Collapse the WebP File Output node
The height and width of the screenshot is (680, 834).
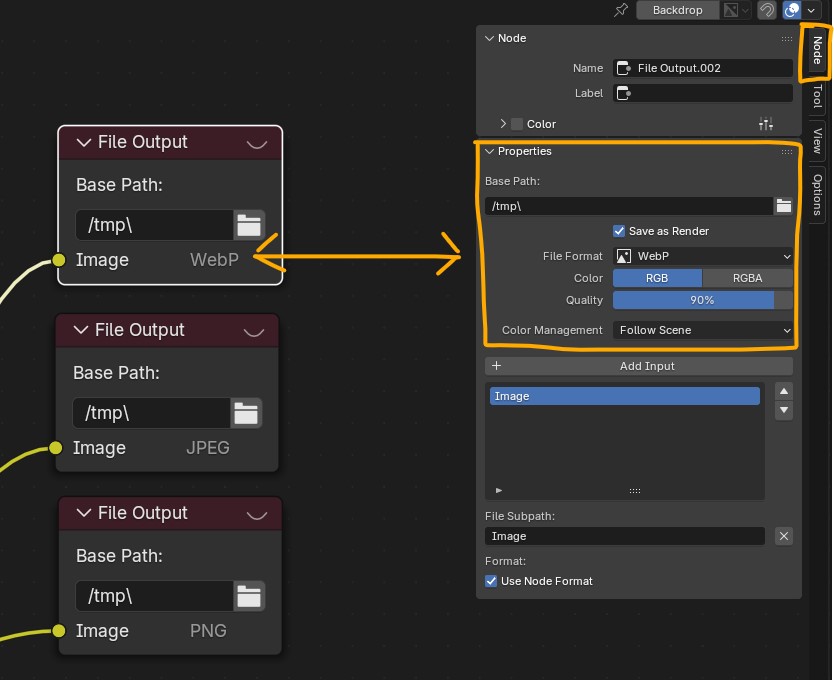[84, 142]
